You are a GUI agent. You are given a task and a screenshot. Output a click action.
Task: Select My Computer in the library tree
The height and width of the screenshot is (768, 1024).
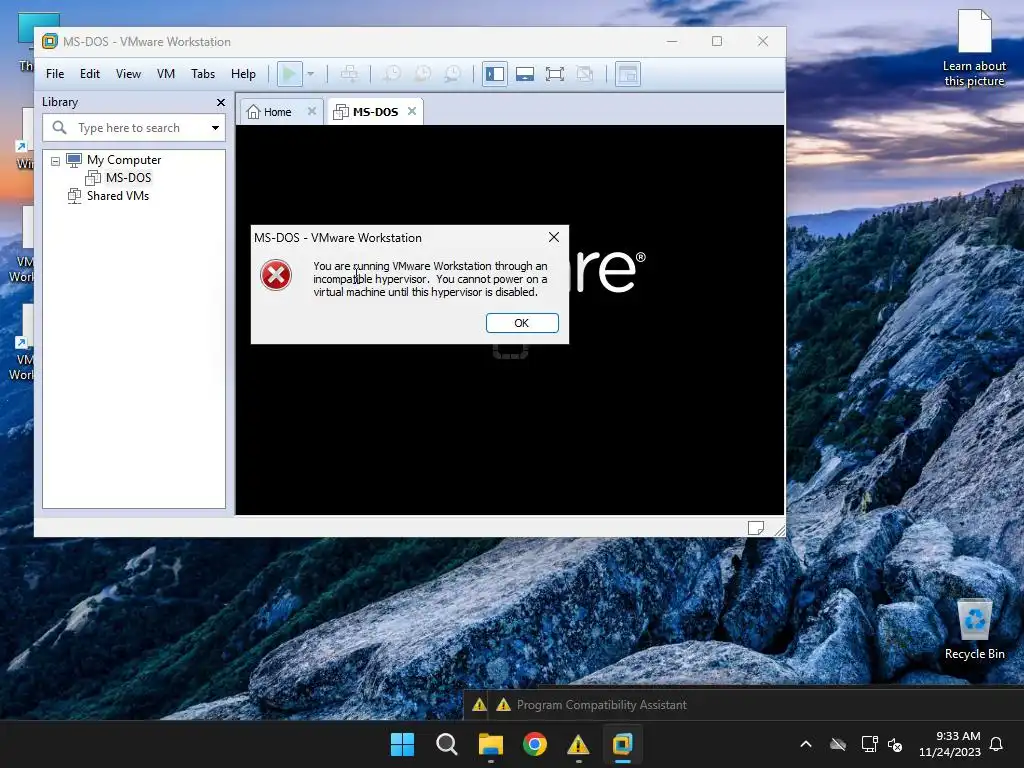pyautogui.click(x=124, y=160)
